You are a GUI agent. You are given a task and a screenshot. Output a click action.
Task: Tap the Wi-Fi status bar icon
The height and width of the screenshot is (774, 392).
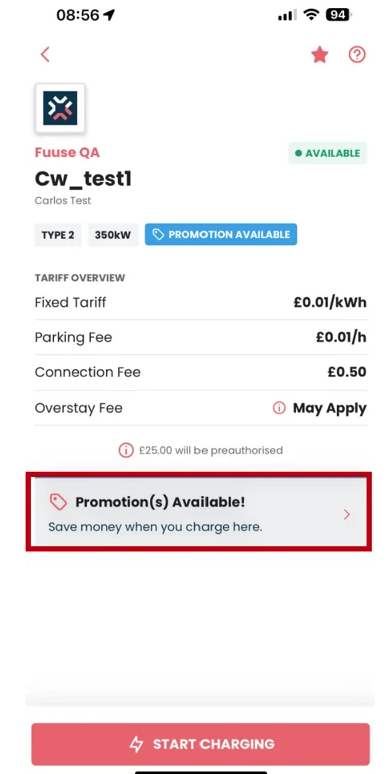coord(311,15)
